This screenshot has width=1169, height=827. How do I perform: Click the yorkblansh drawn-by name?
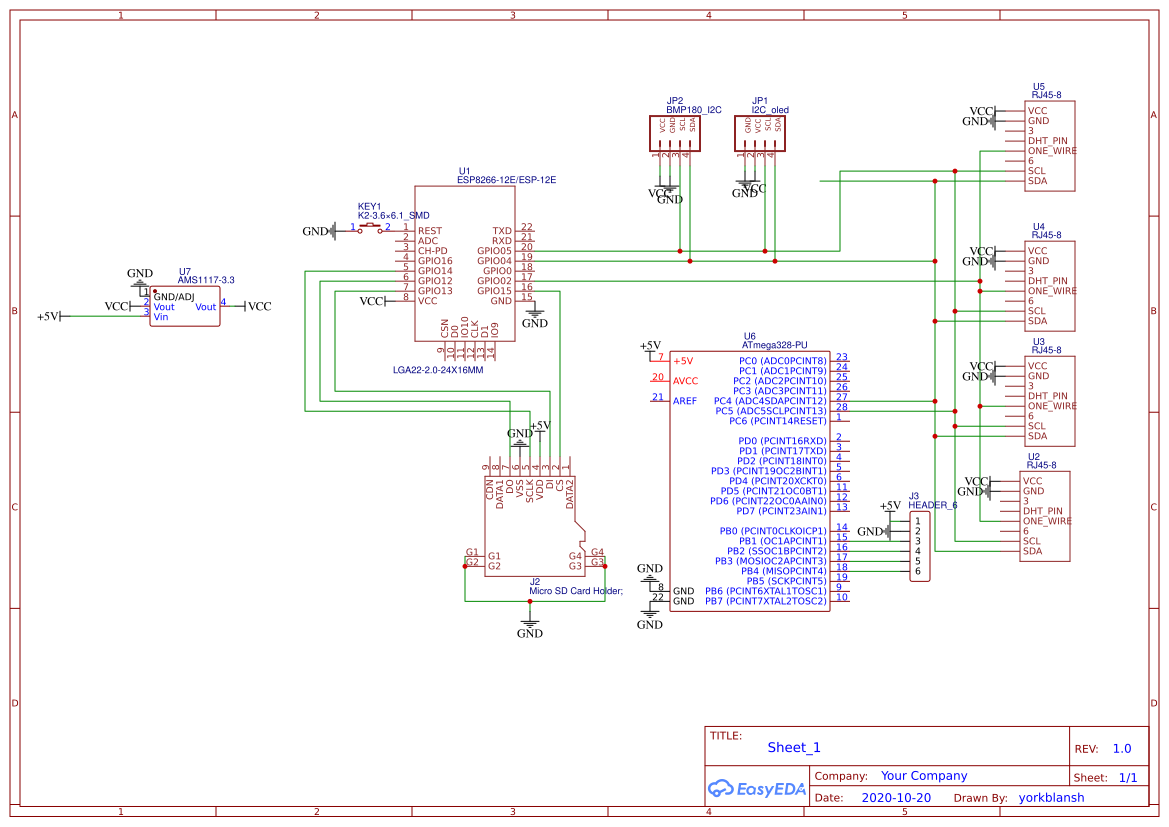[x=1053, y=797]
